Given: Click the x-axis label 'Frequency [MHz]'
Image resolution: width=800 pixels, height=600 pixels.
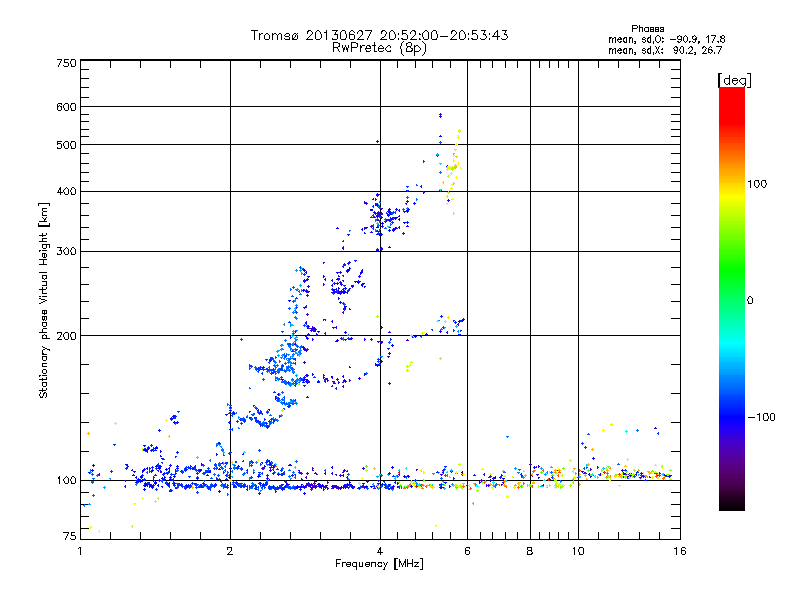Looking at the screenshot, I should (379, 564).
